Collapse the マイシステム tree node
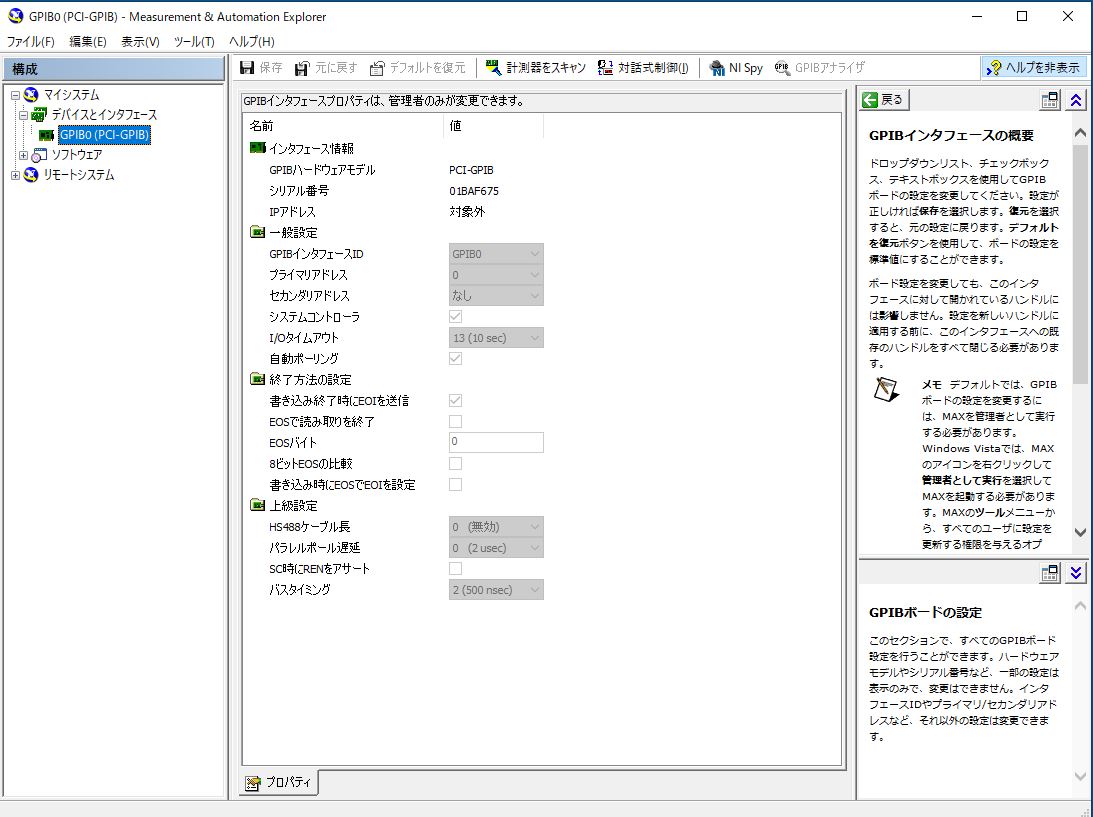The image size is (1093, 817). pos(15,95)
